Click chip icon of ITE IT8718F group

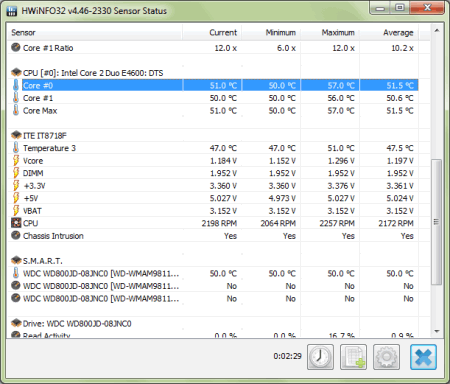(x=16, y=135)
